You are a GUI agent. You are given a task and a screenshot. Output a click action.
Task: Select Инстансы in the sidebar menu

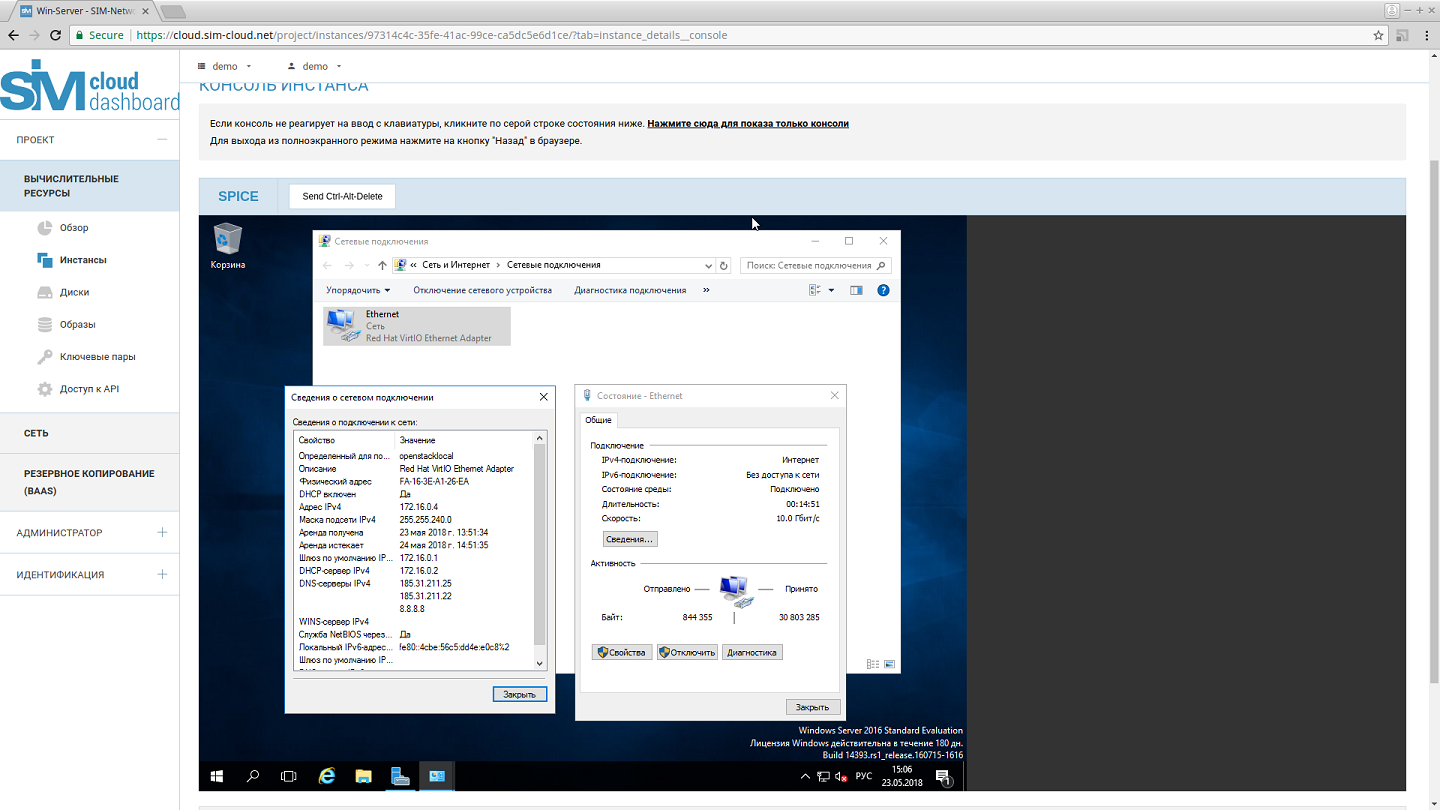[x=83, y=260]
